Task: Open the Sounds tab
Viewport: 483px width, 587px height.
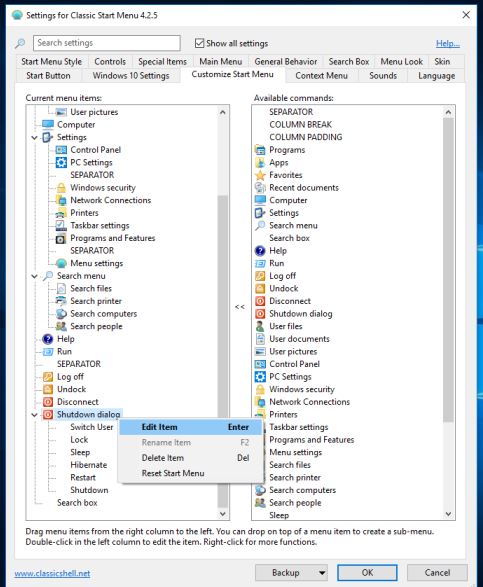Action: [383, 76]
